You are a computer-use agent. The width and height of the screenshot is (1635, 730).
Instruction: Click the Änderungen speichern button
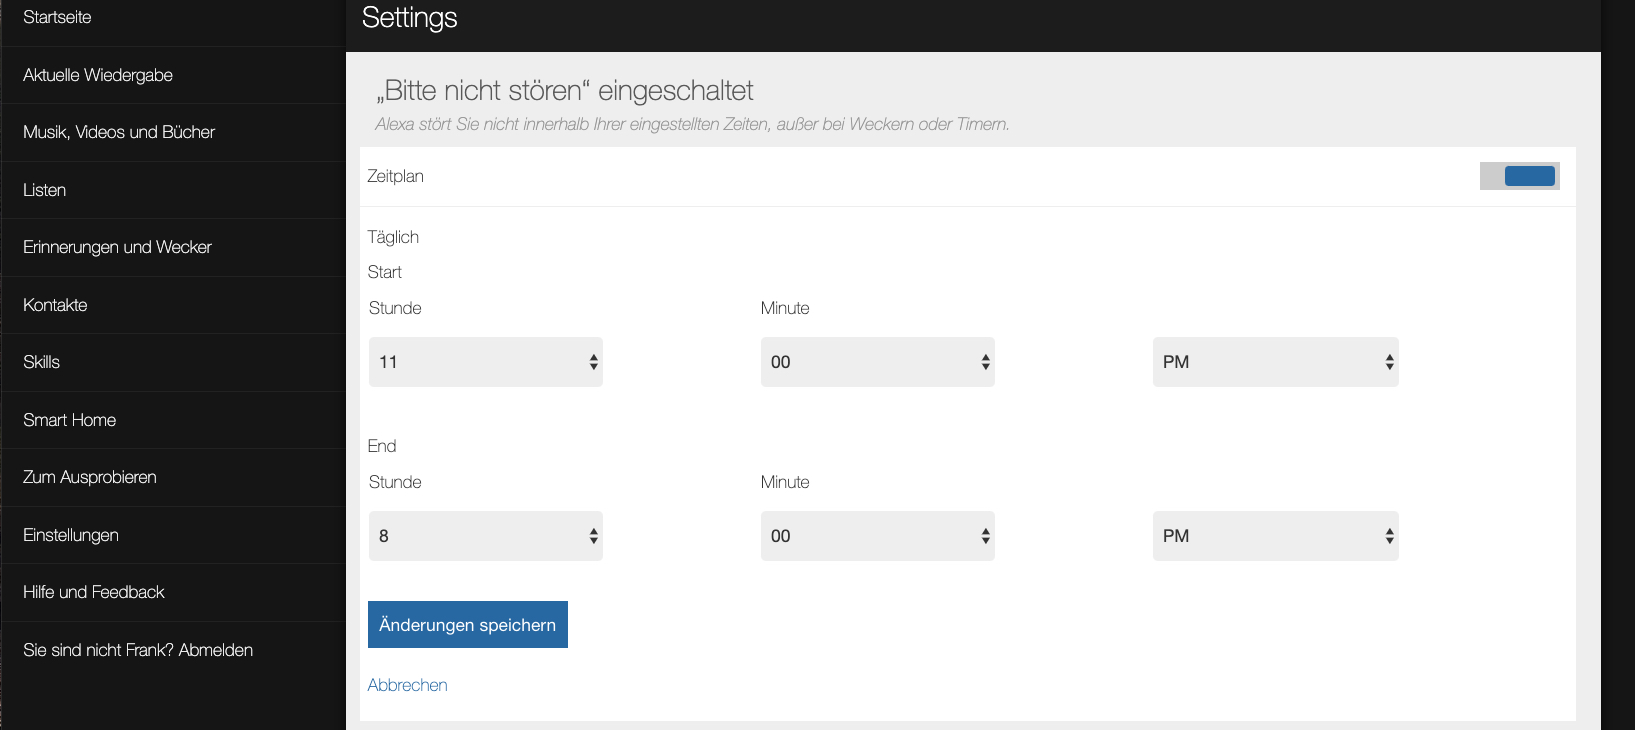(467, 625)
